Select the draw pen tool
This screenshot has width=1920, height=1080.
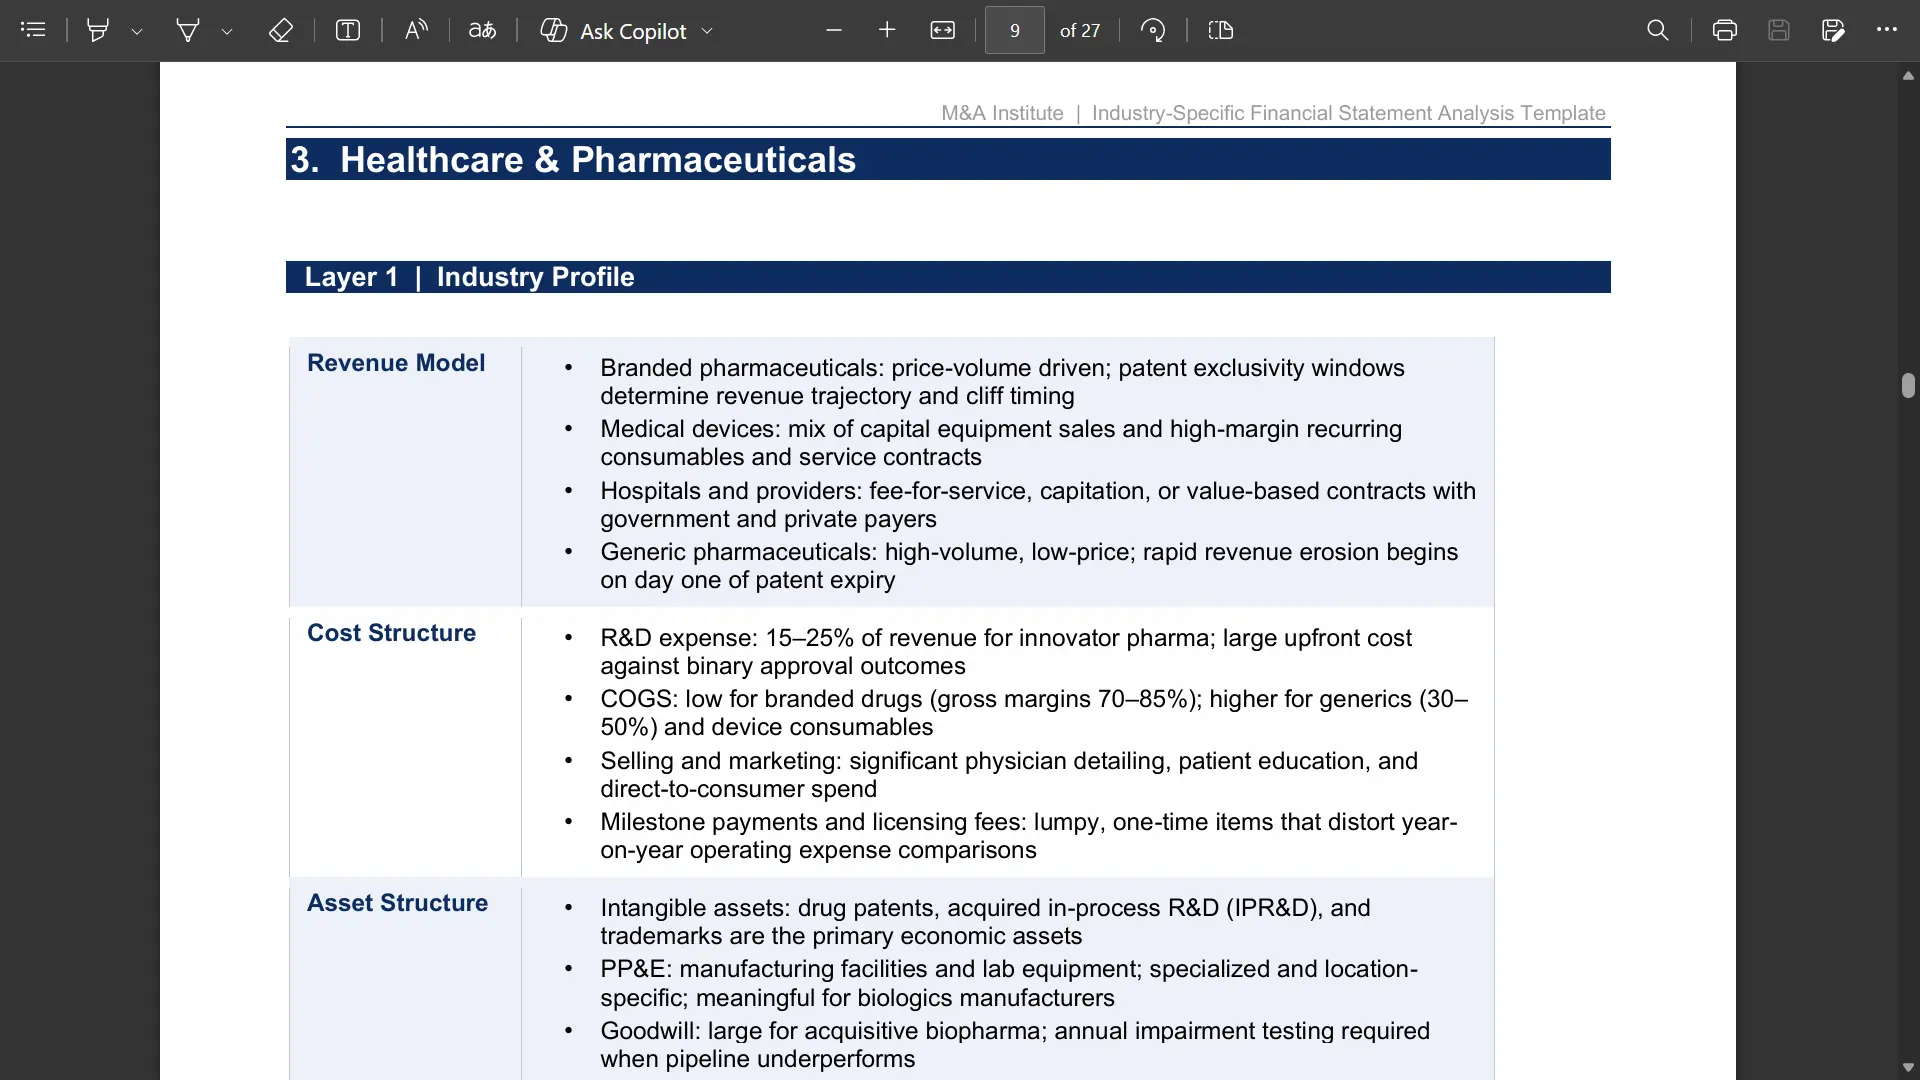pos(187,30)
